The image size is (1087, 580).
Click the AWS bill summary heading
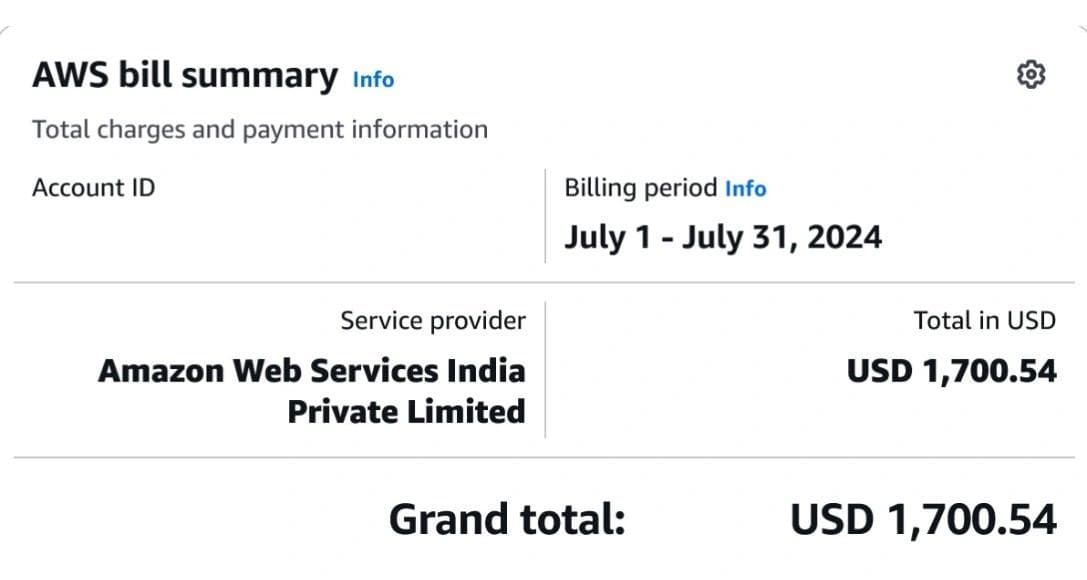(185, 76)
